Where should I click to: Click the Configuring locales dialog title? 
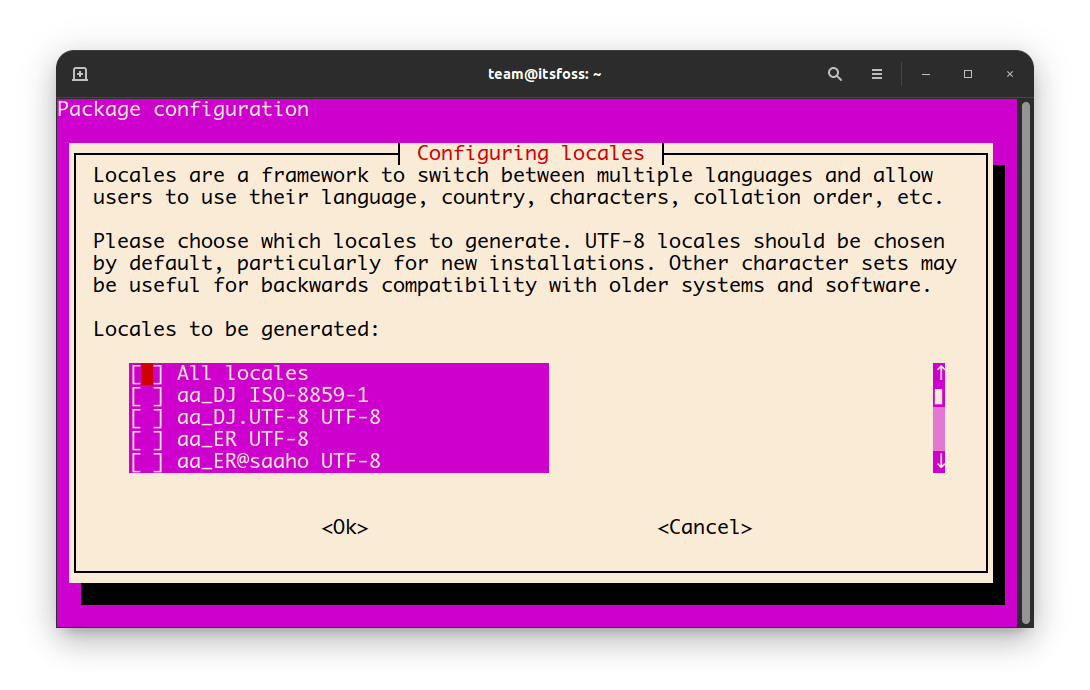pyautogui.click(x=530, y=152)
